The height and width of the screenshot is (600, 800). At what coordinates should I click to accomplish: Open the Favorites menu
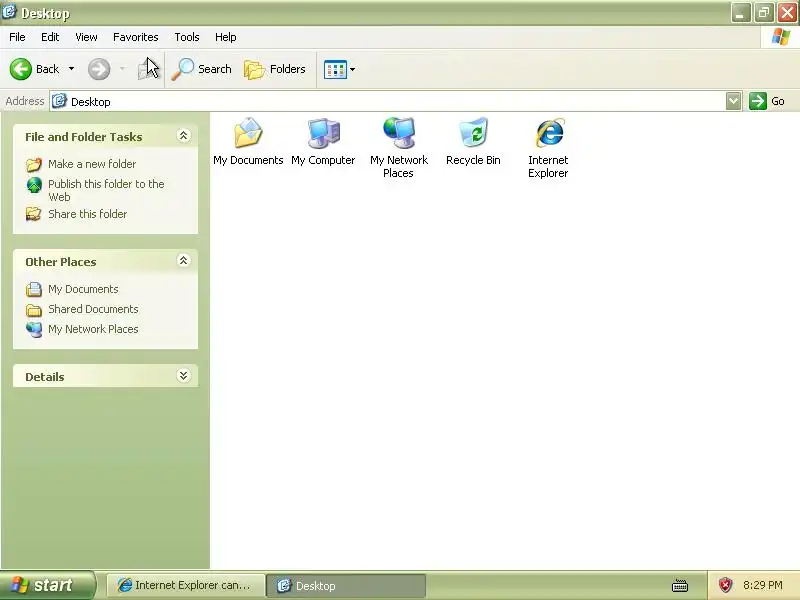[x=136, y=37]
